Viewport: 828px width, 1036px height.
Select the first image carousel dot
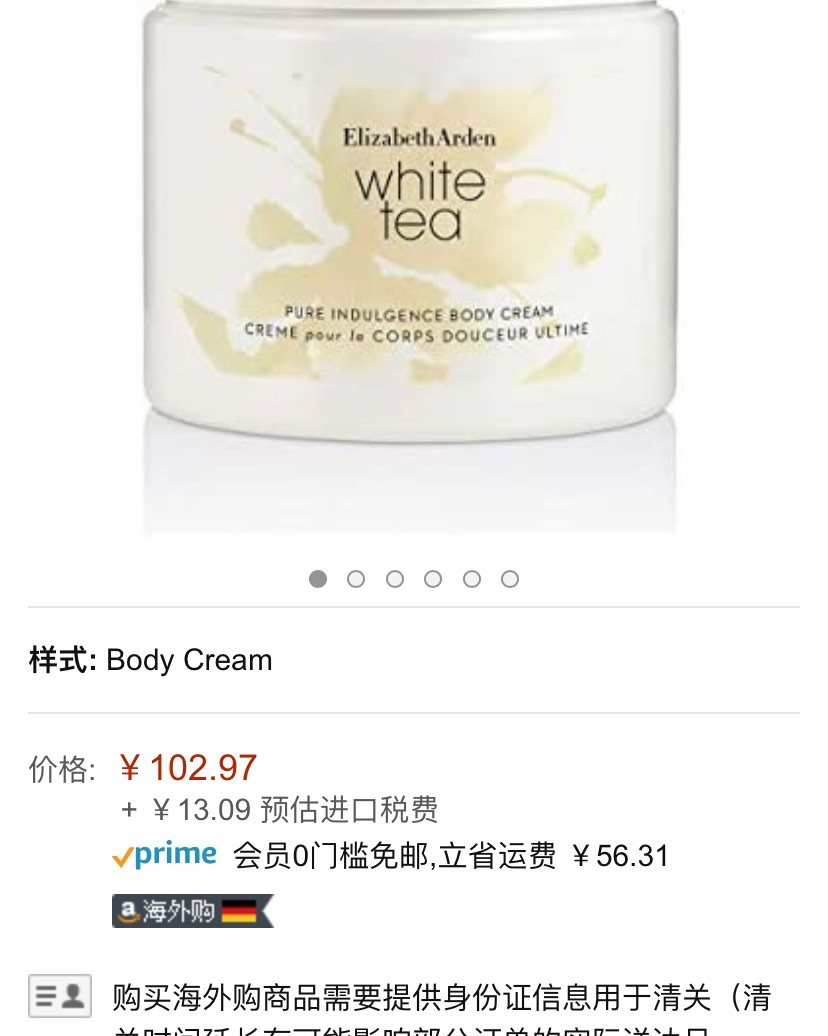point(318,579)
